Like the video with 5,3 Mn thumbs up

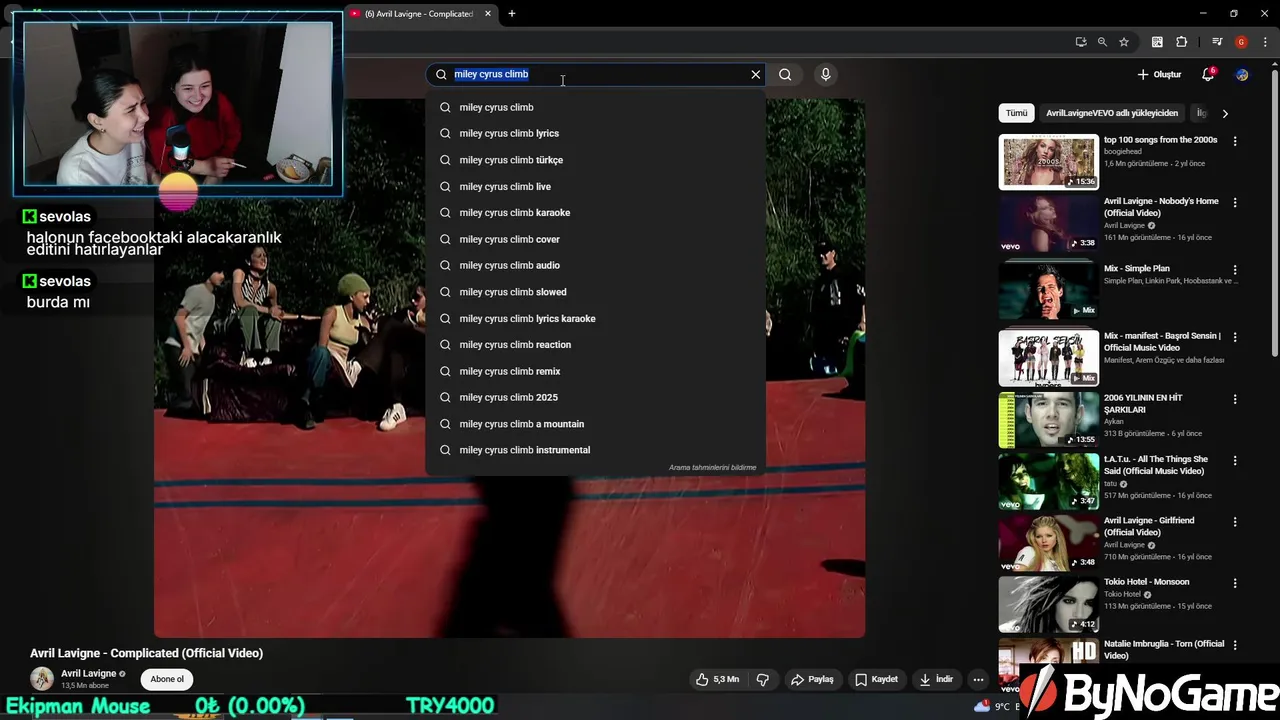(717, 679)
